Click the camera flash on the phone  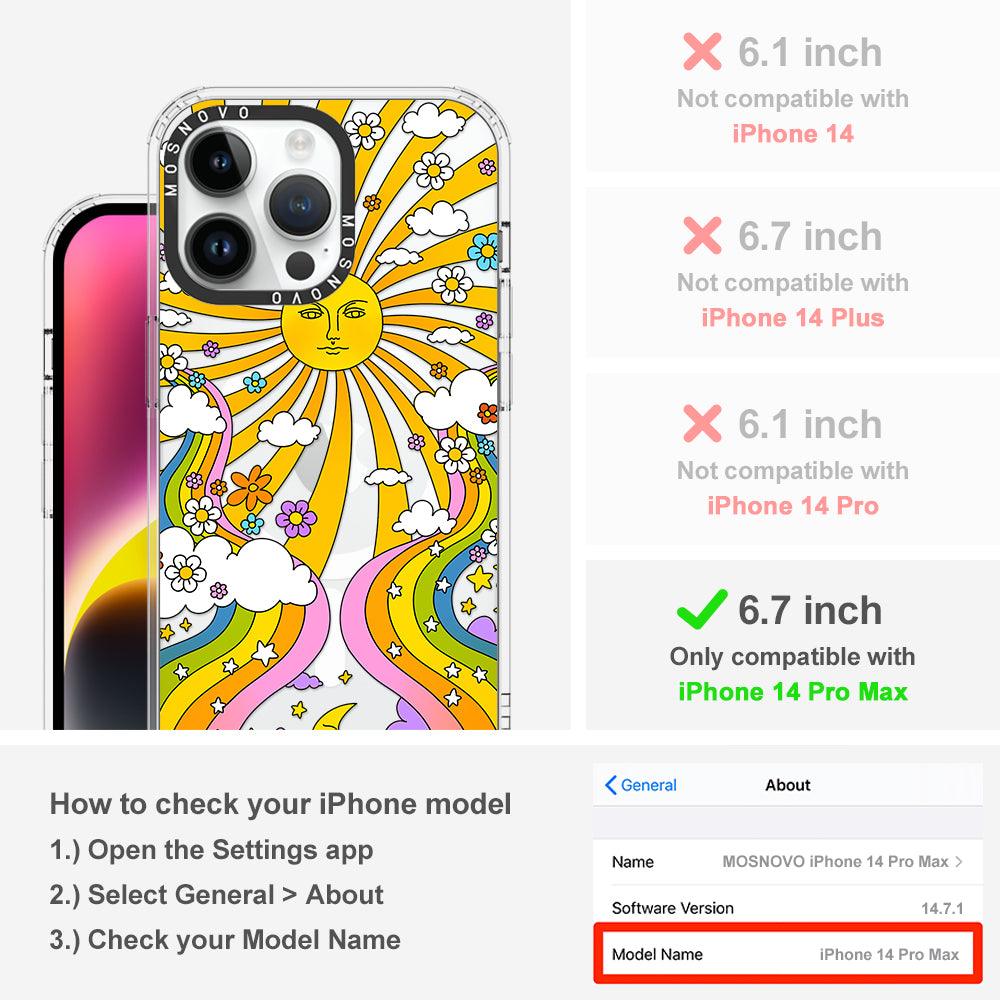299,144
